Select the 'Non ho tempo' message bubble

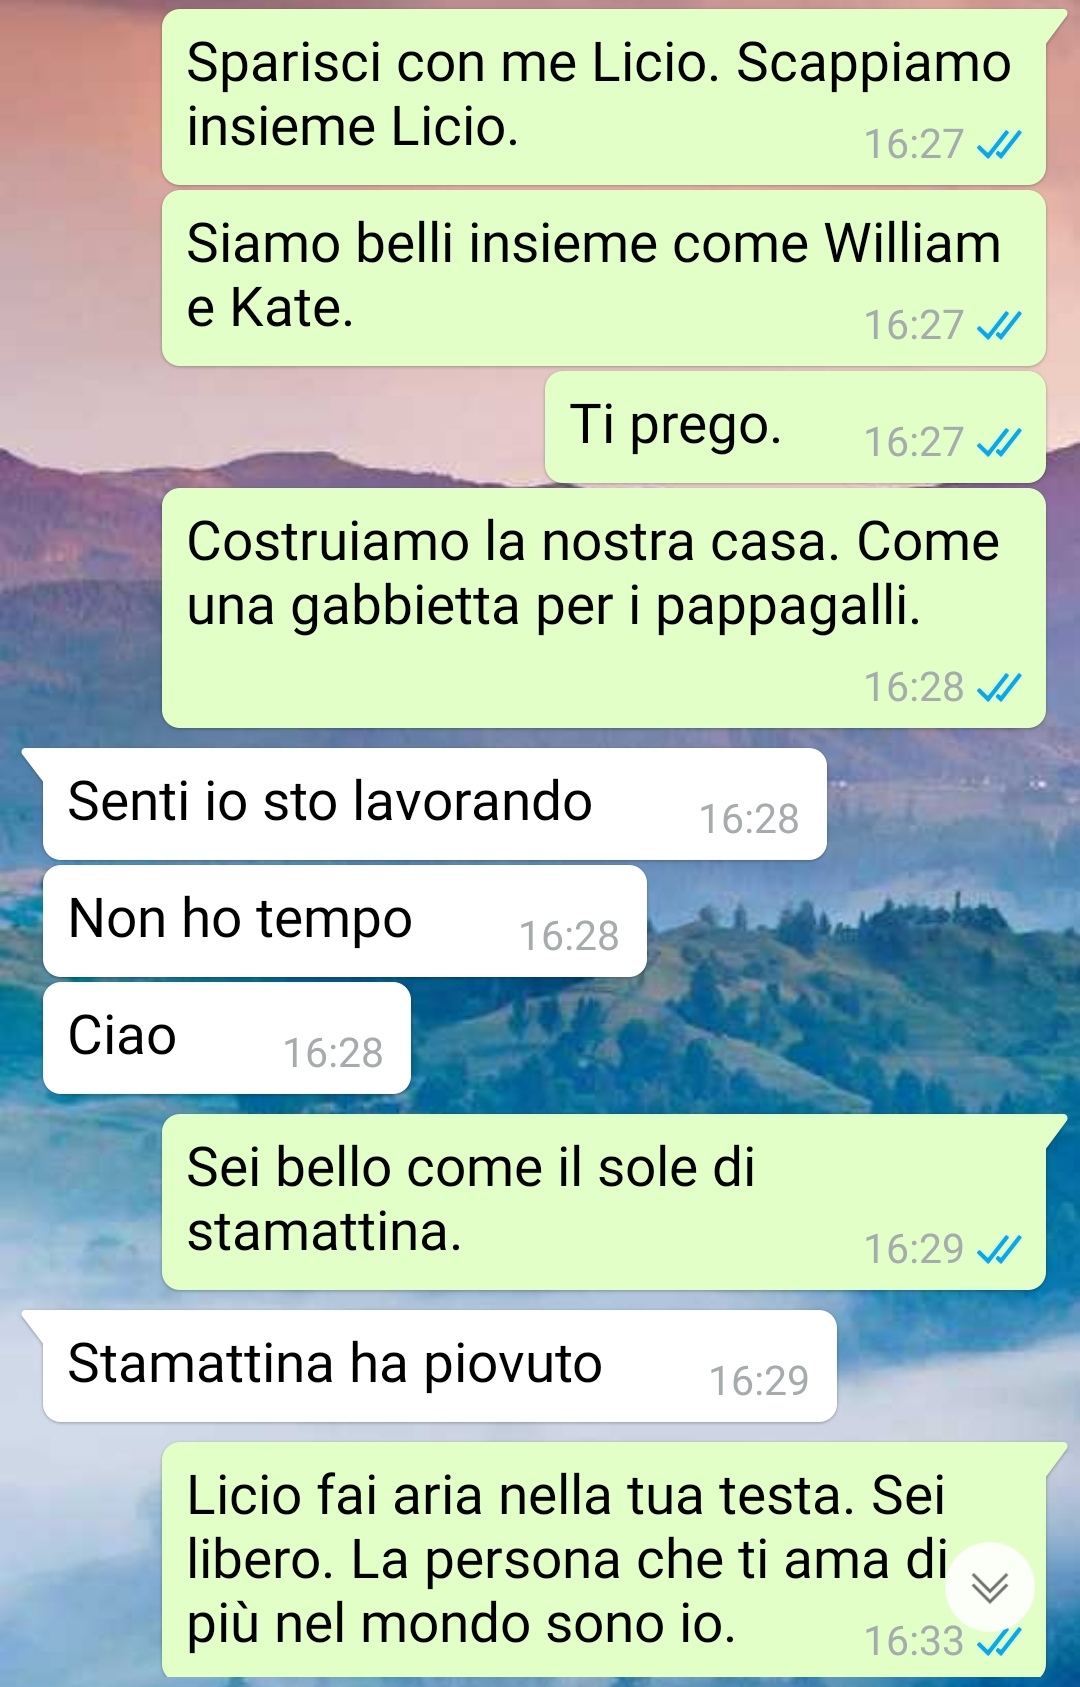345,921
